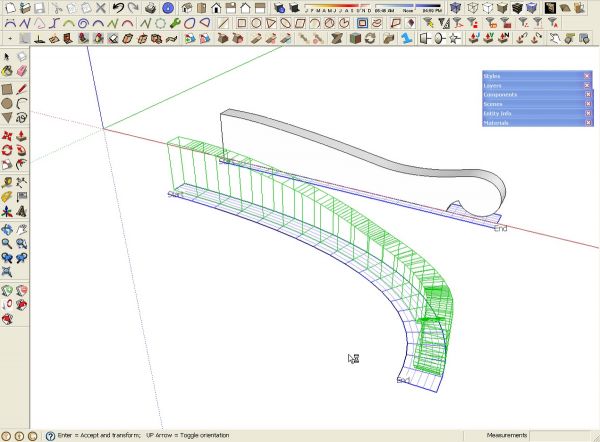Image resolution: width=600 pixels, height=442 pixels.
Task: Click the Zoom Extents icon
Action: [x=7, y=272]
